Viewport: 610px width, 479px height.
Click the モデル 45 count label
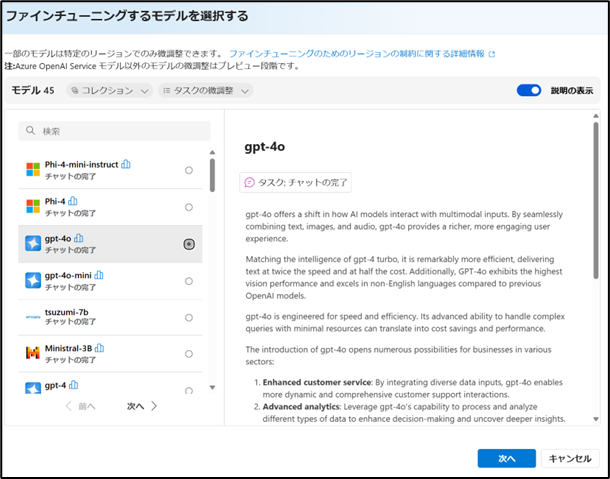coord(33,91)
